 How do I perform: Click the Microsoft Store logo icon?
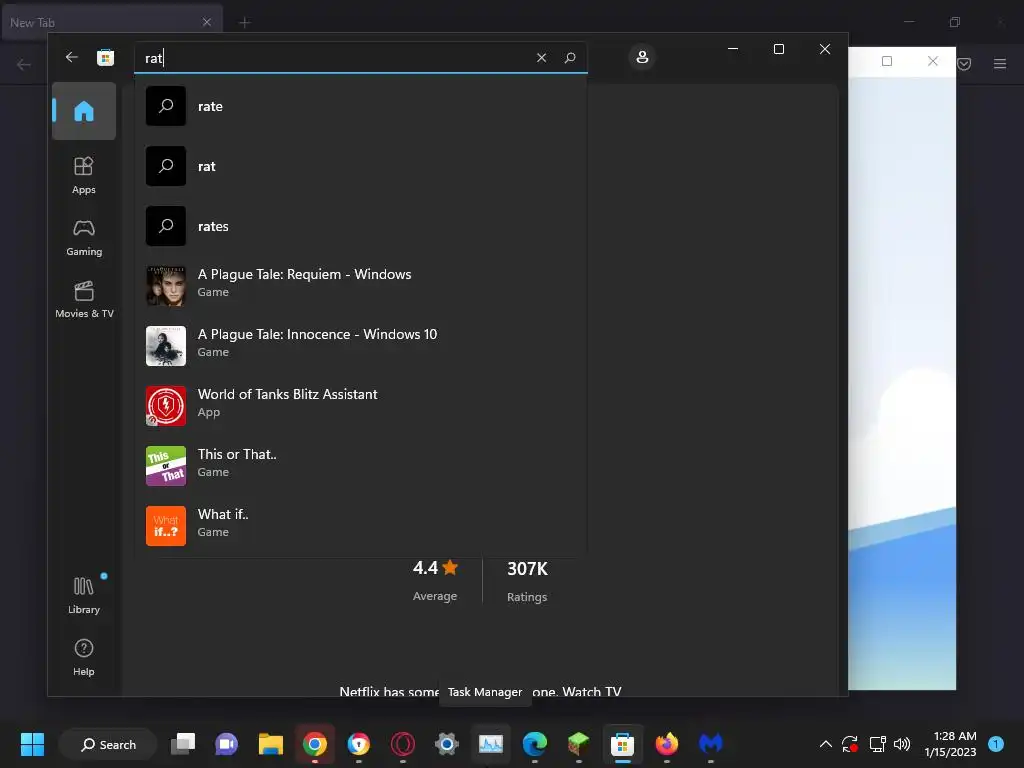[105, 57]
